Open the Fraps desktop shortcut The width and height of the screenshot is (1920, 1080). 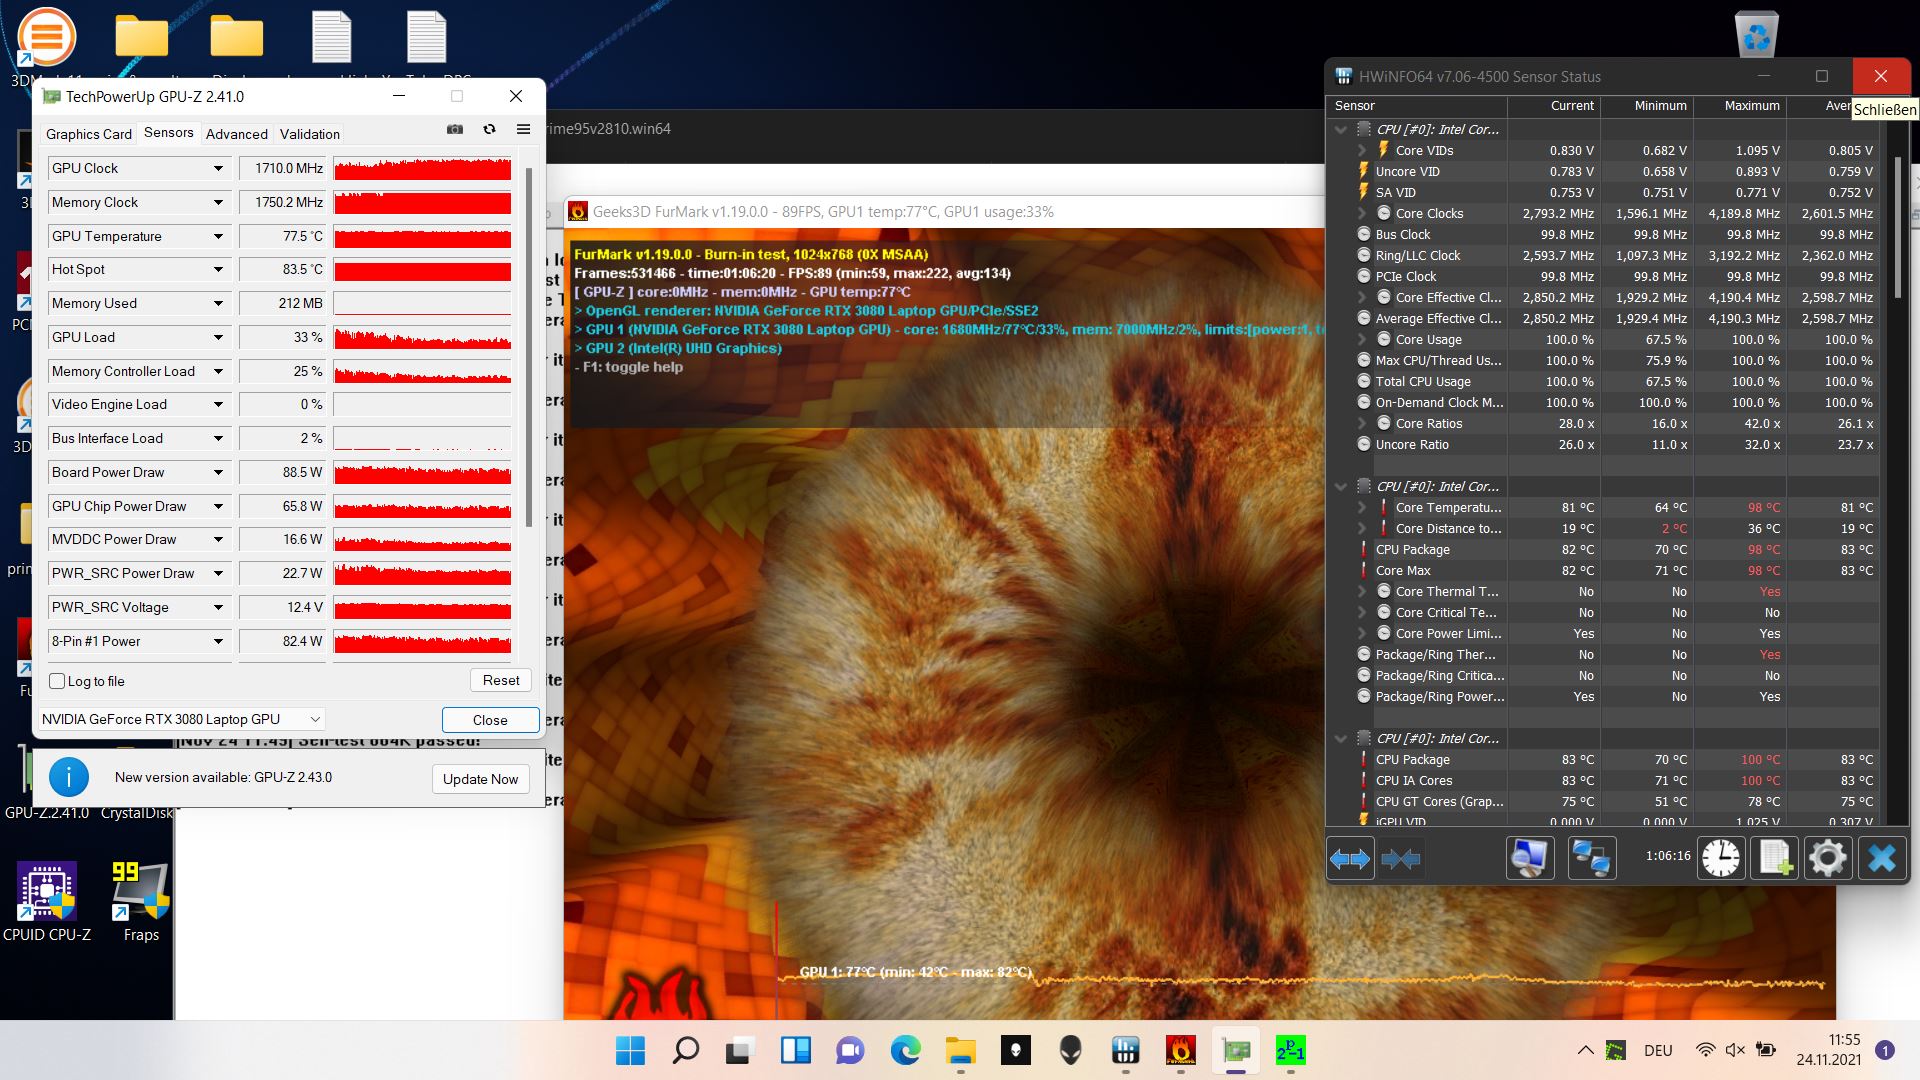[141, 902]
